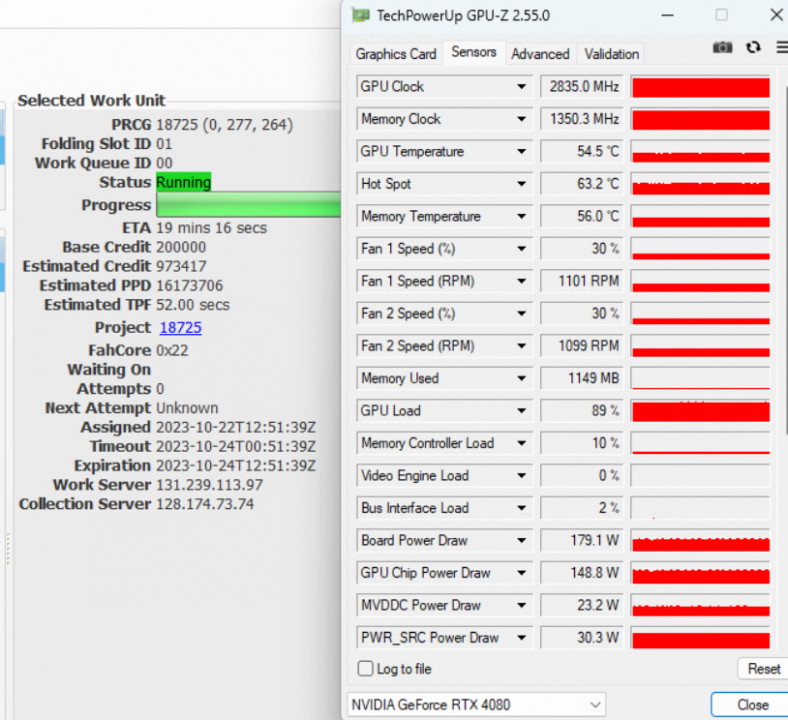Open the GPU Temperature sensor dropdown
Viewport: 788px width, 720px height.
coord(522,151)
